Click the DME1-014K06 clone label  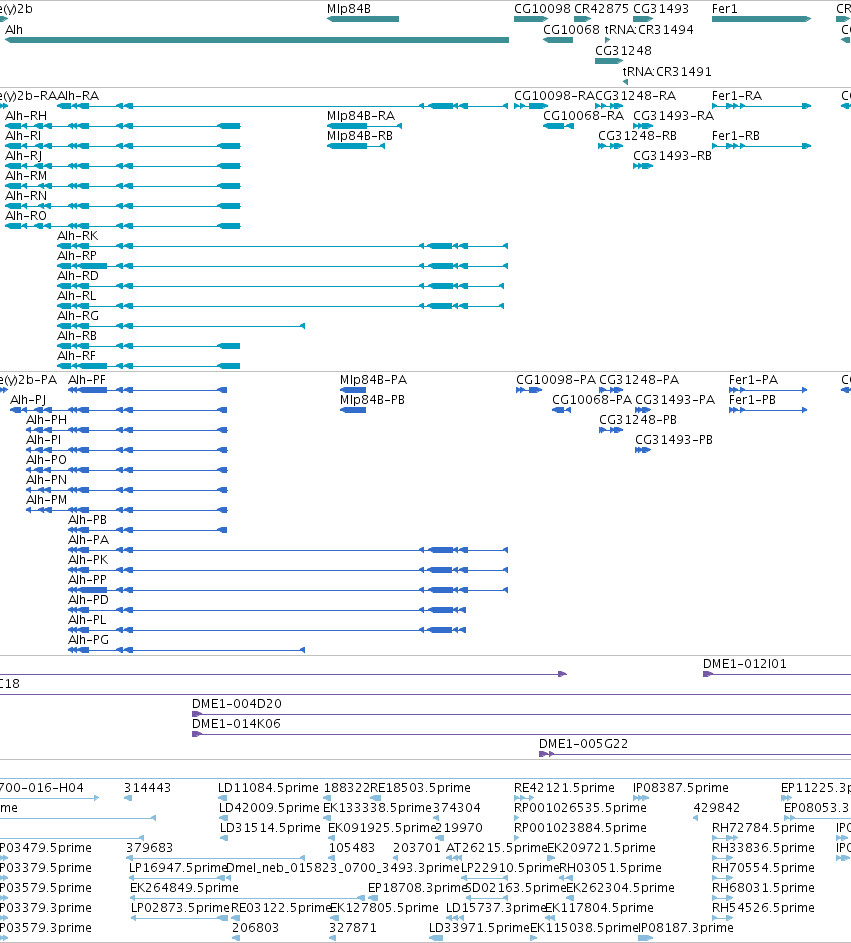[x=236, y=723]
